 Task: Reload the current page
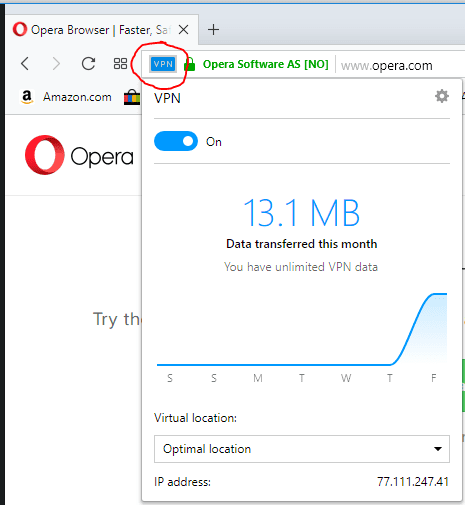pyautogui.click(x=88, y=63)
